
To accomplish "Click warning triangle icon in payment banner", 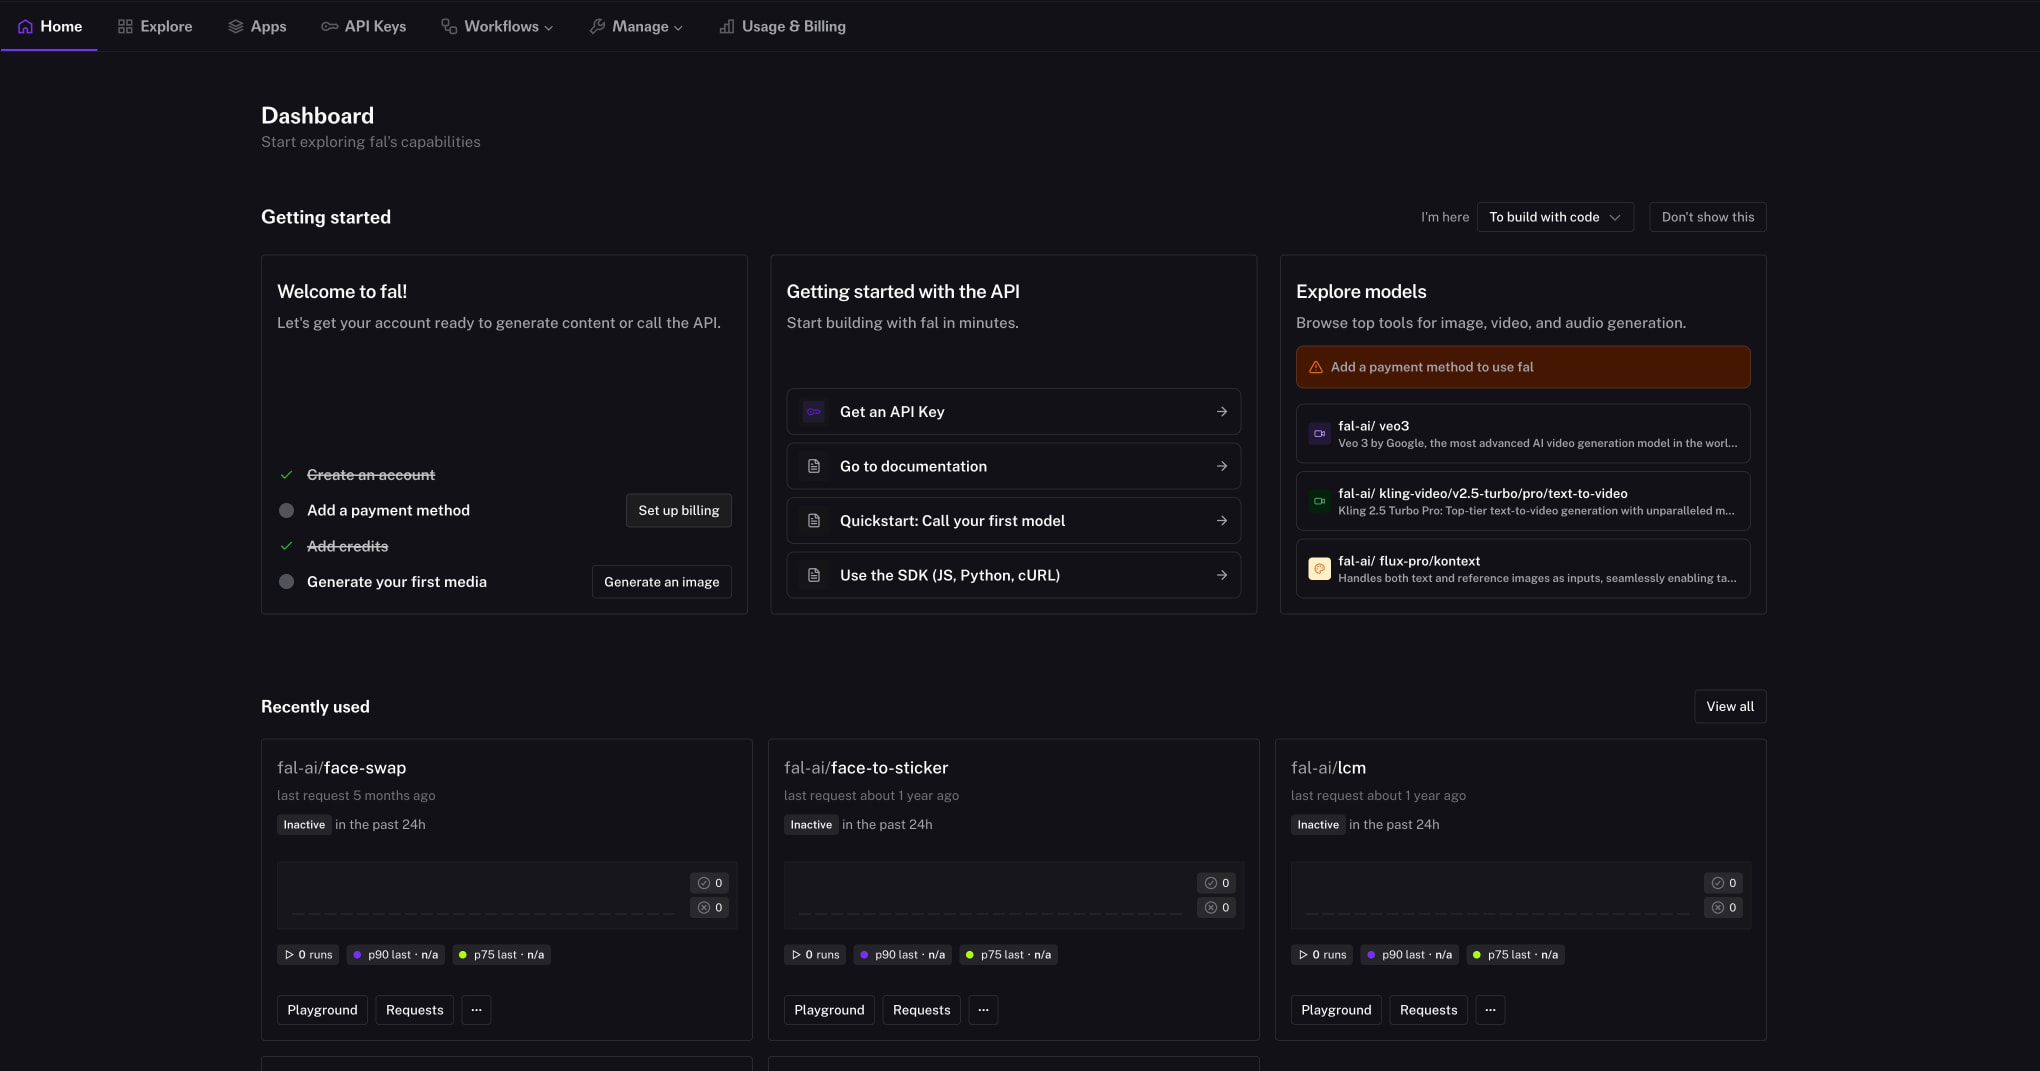I will click(x=1316, y=367).
